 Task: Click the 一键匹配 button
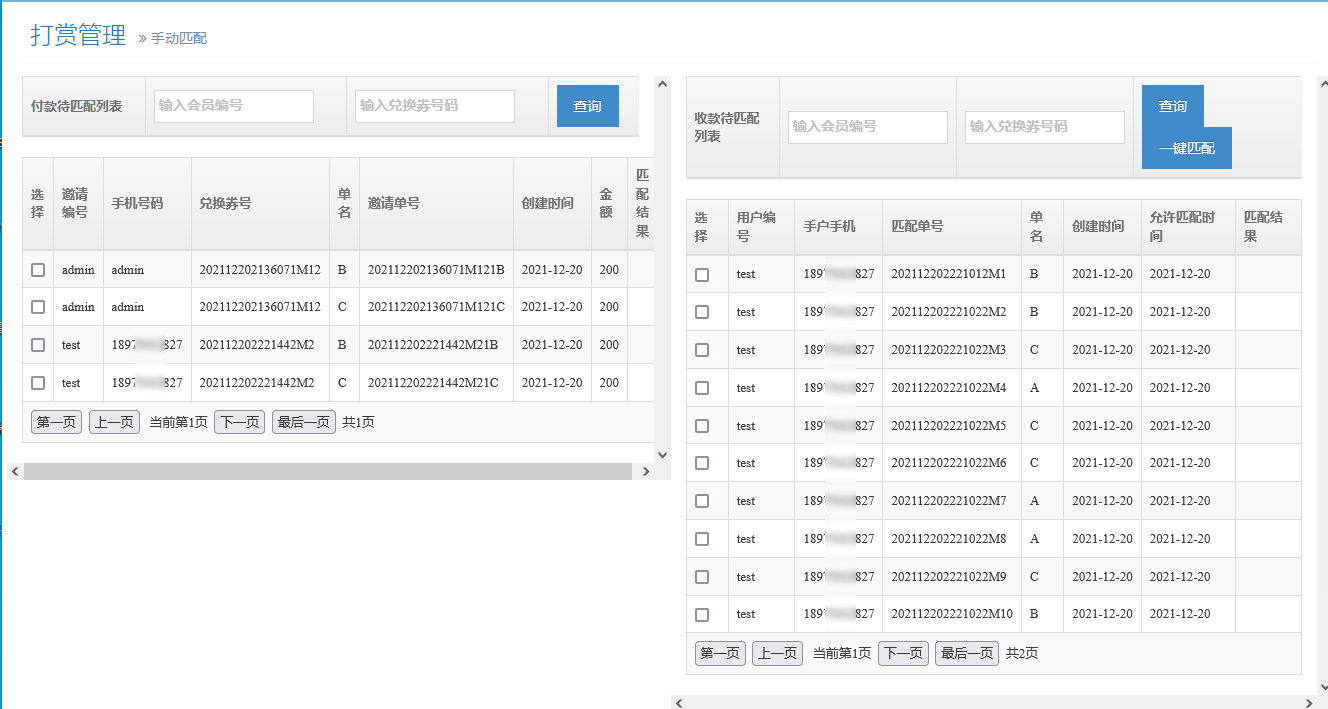point(1186,148)
